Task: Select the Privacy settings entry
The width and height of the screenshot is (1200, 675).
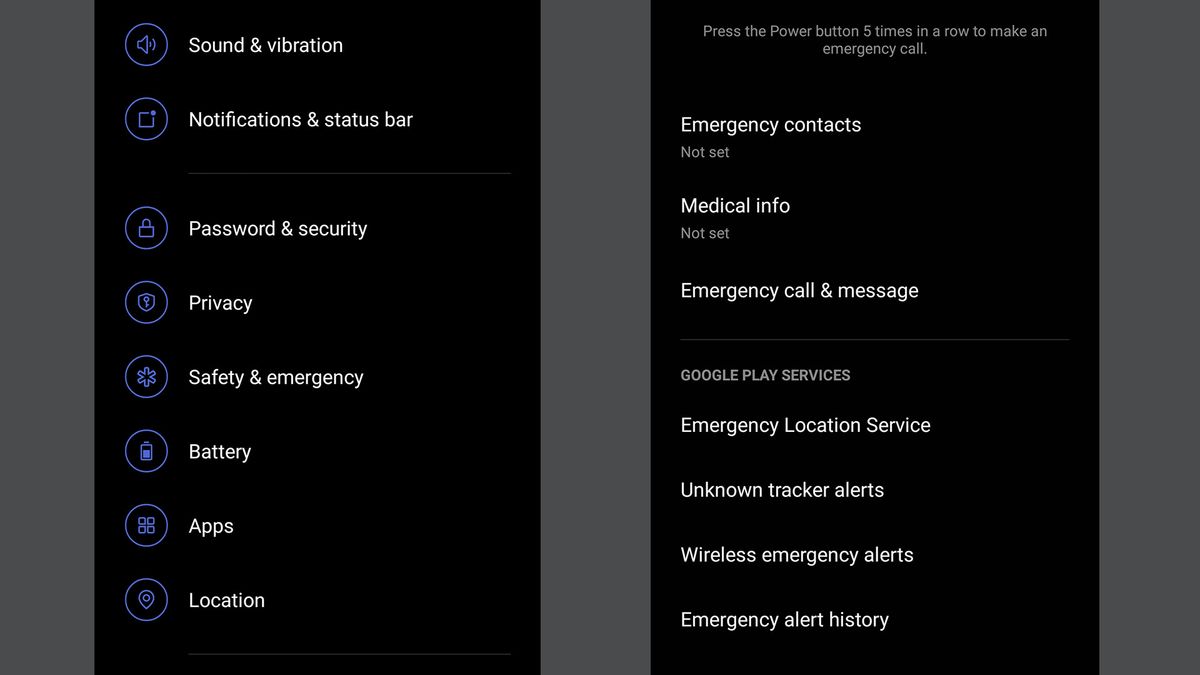Action: [x=220, y=302]
